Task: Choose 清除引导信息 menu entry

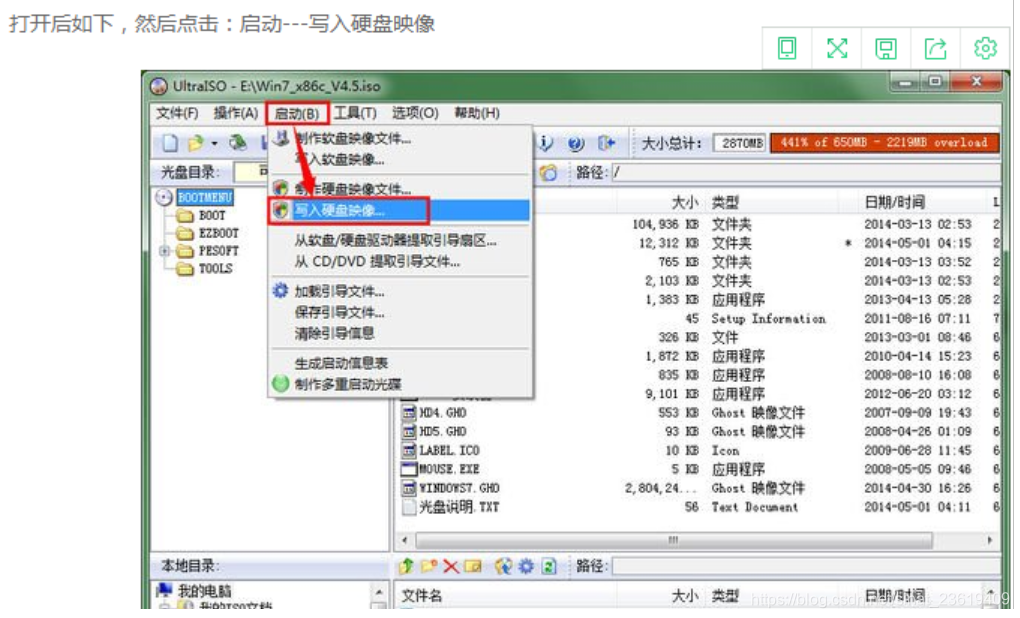Action: pos(400,333)
